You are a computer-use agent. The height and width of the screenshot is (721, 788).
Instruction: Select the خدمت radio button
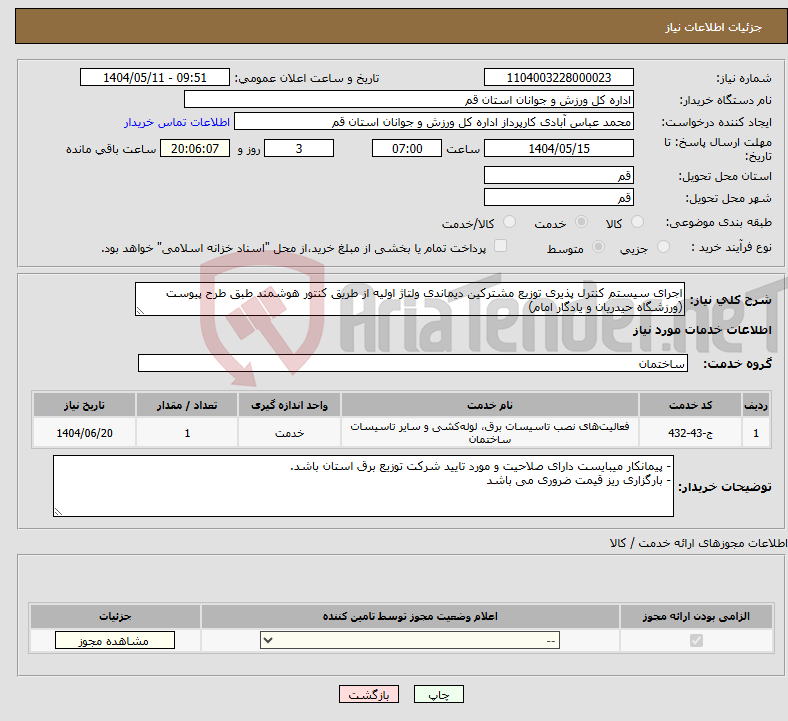click(581, 222)
